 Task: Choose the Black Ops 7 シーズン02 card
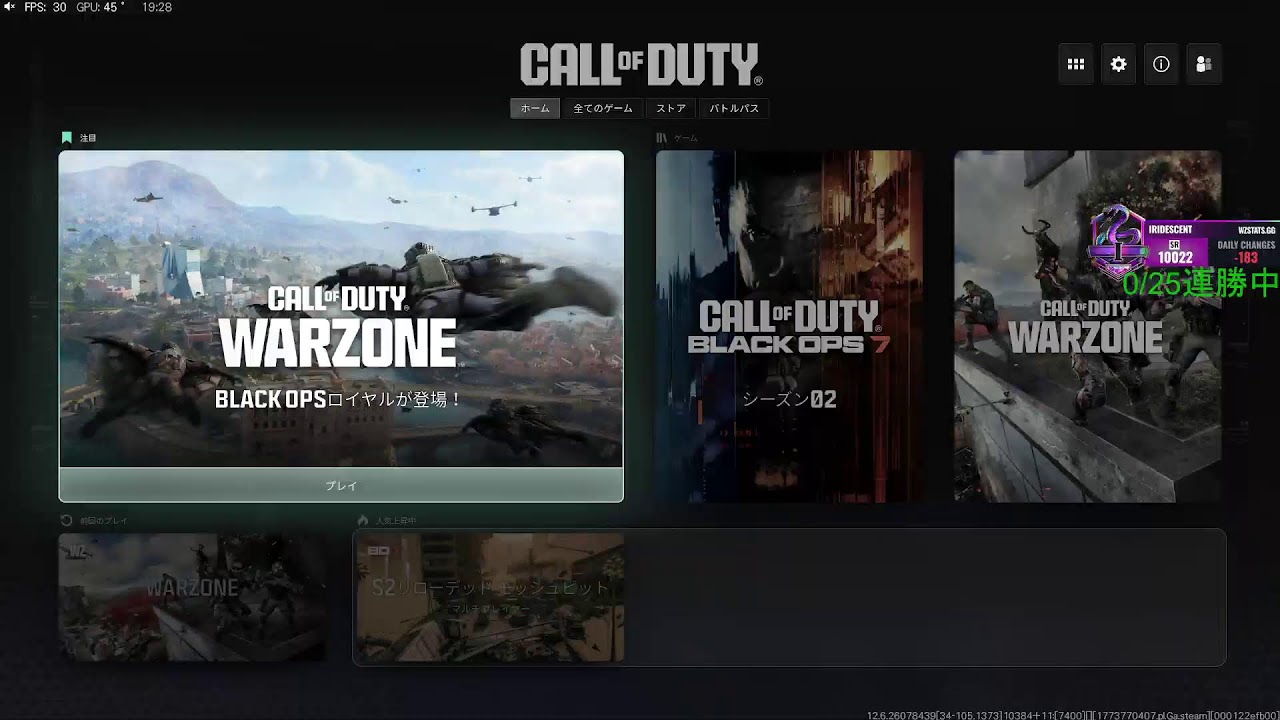pyautogui.click(x=789, y=326)
